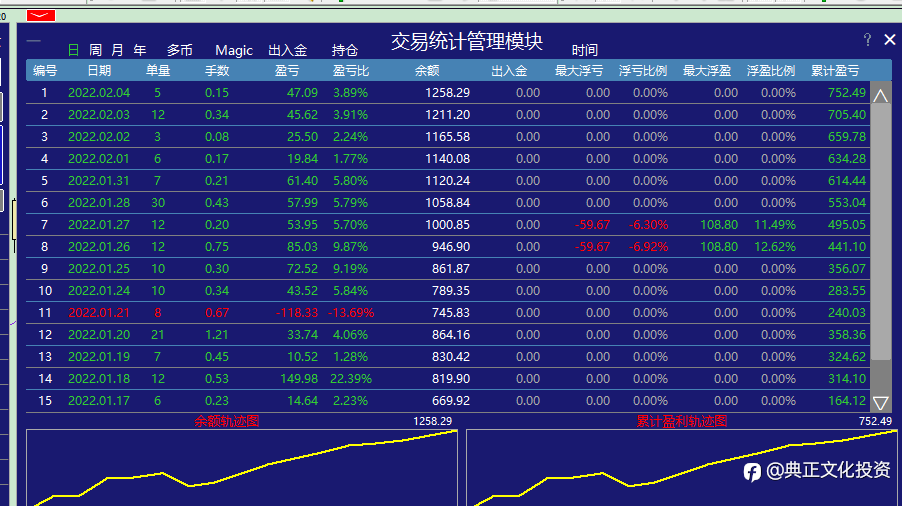Select the date cell 2022.02.02
Image resolution: width=902 pixels, height=506 pixels.
tap(99, 137)
